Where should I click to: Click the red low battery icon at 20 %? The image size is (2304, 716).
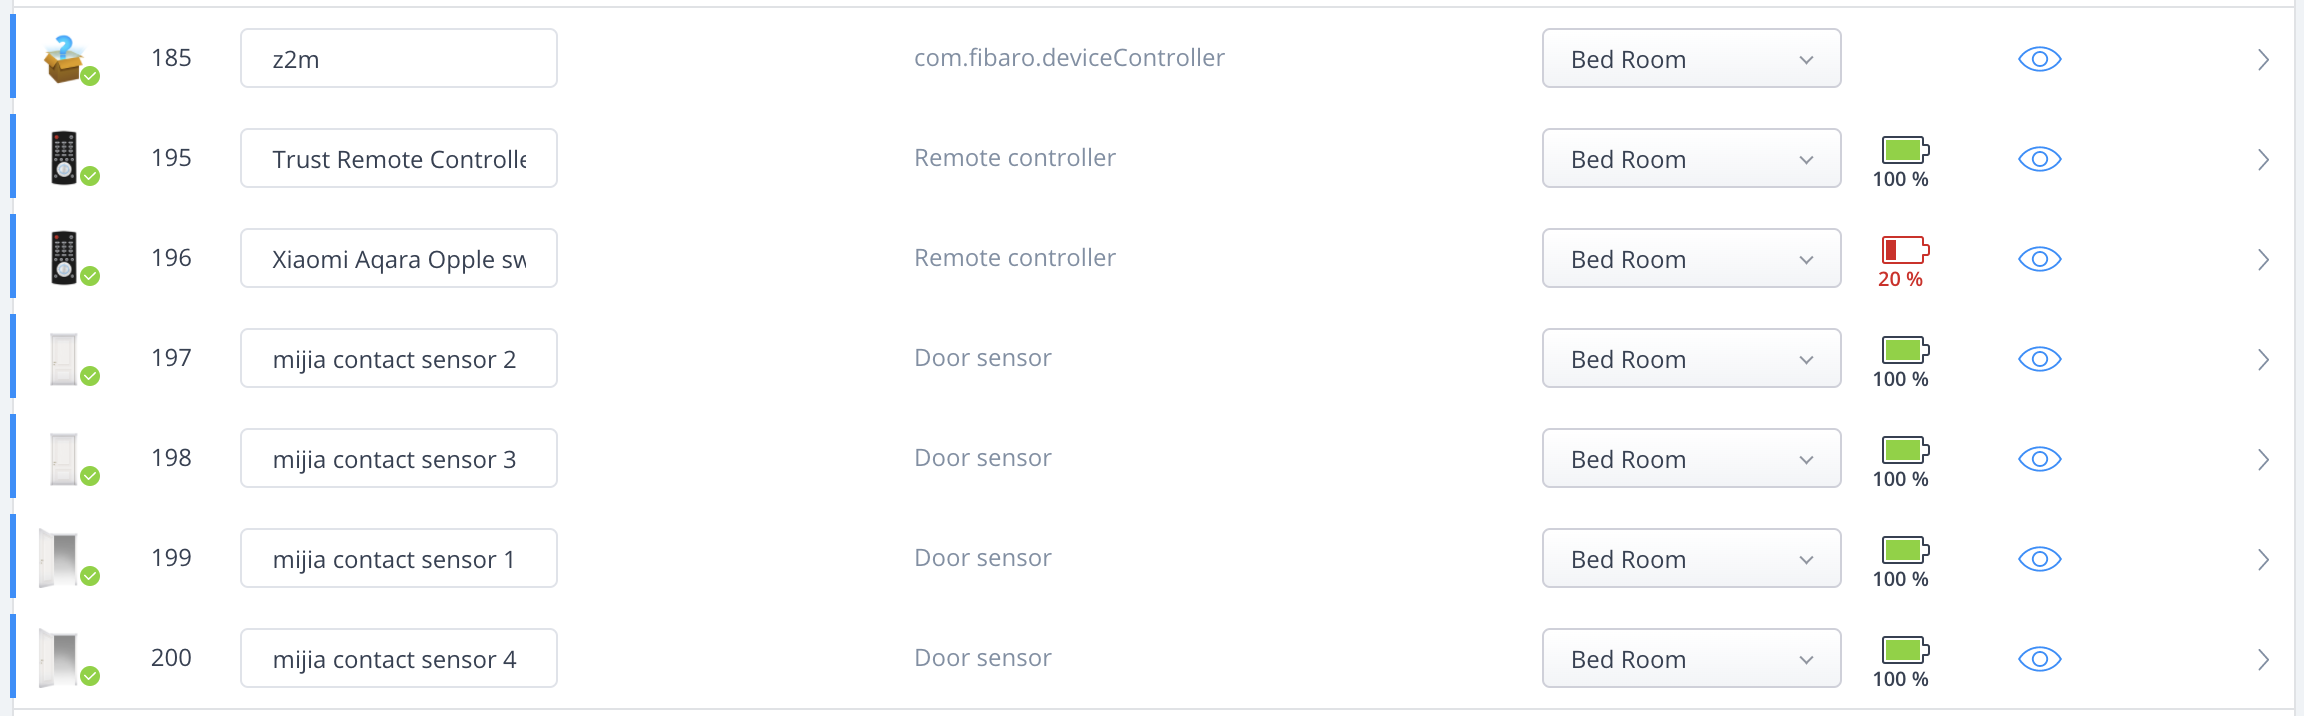tap(1905, 249)
